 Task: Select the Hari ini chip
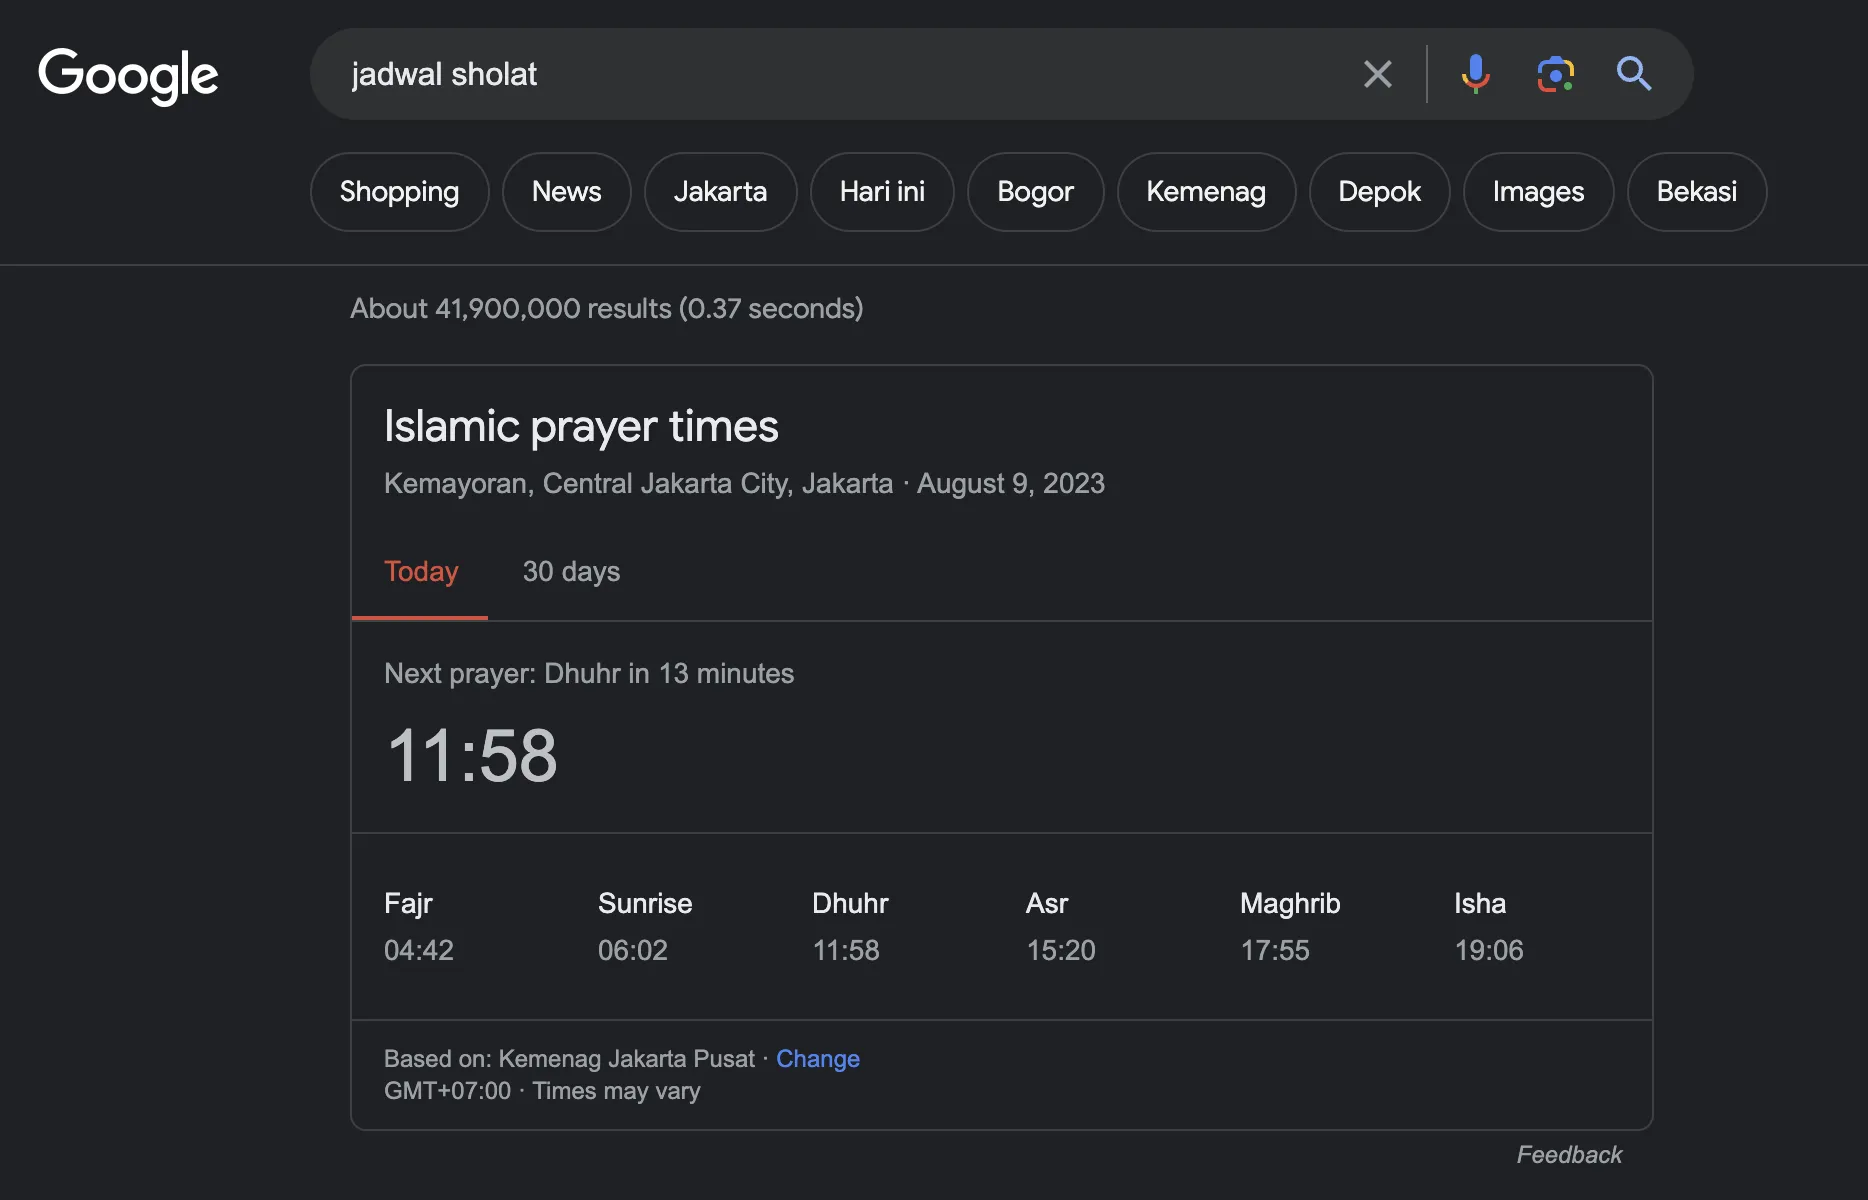pyautogui.click(x=882, y=192)
